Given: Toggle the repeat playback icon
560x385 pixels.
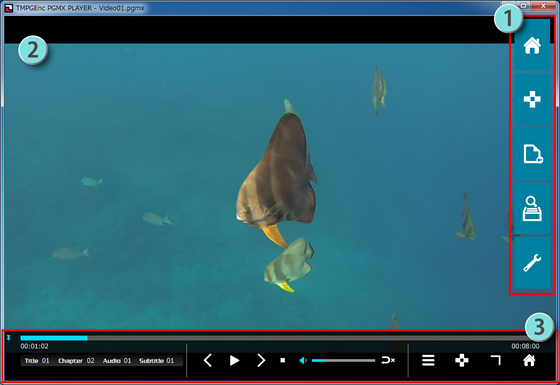Looking at the screenshot, I should click(x=388, y=360).
